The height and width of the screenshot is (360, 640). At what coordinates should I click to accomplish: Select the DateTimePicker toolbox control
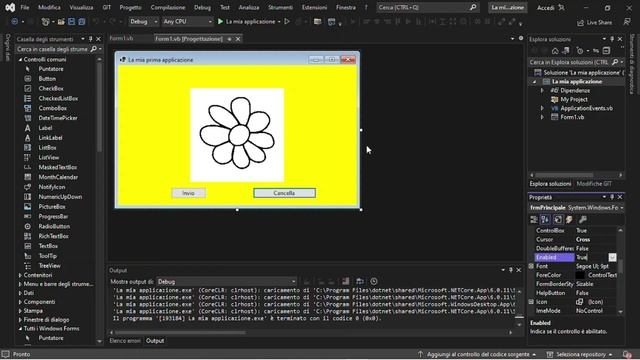click(x=58, y=118)
